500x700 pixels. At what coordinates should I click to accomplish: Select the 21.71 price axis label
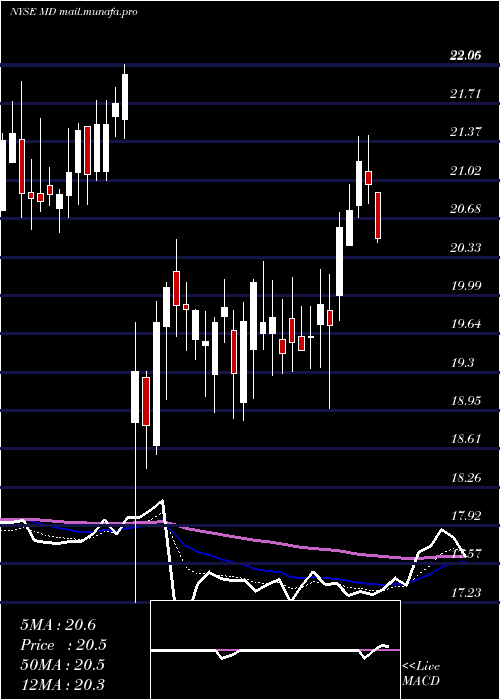[x=465, y=94]
